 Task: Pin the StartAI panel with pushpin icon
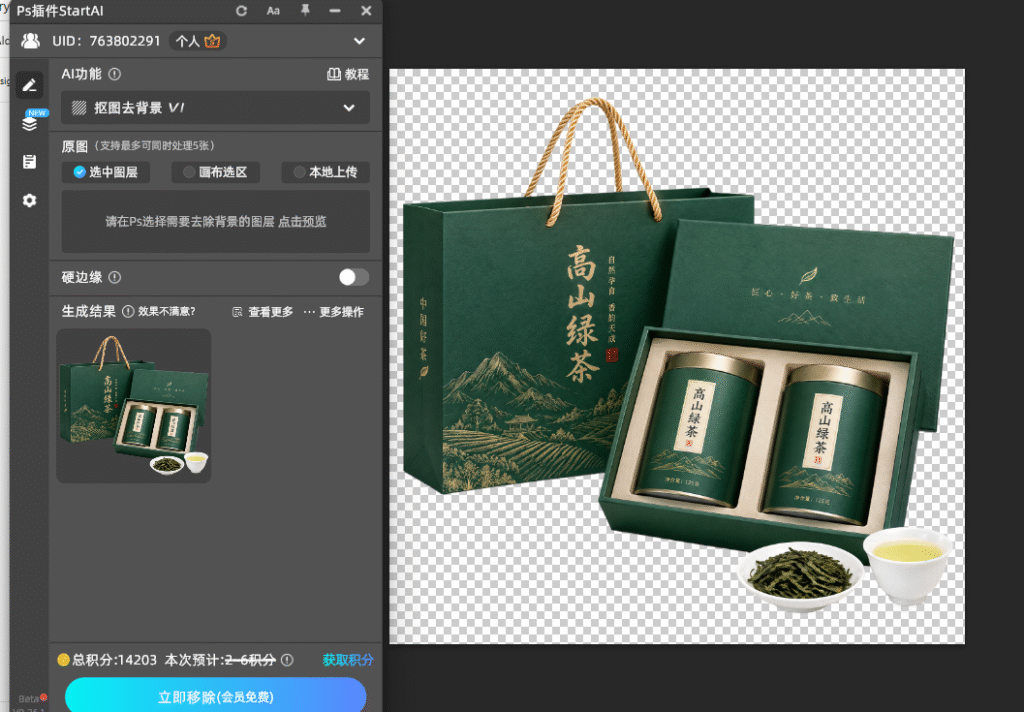pos(305,10)
